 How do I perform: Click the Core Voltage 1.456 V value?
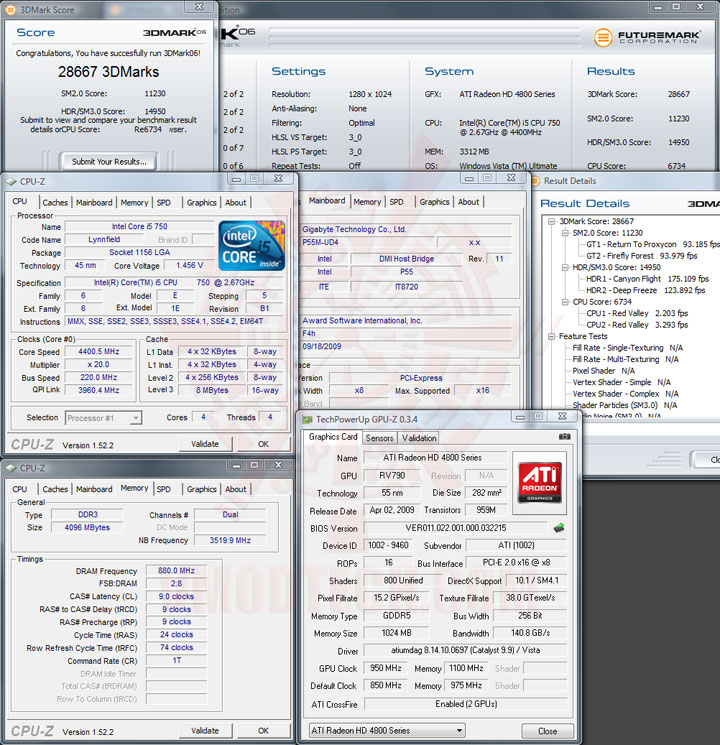(x=190, y=265)
